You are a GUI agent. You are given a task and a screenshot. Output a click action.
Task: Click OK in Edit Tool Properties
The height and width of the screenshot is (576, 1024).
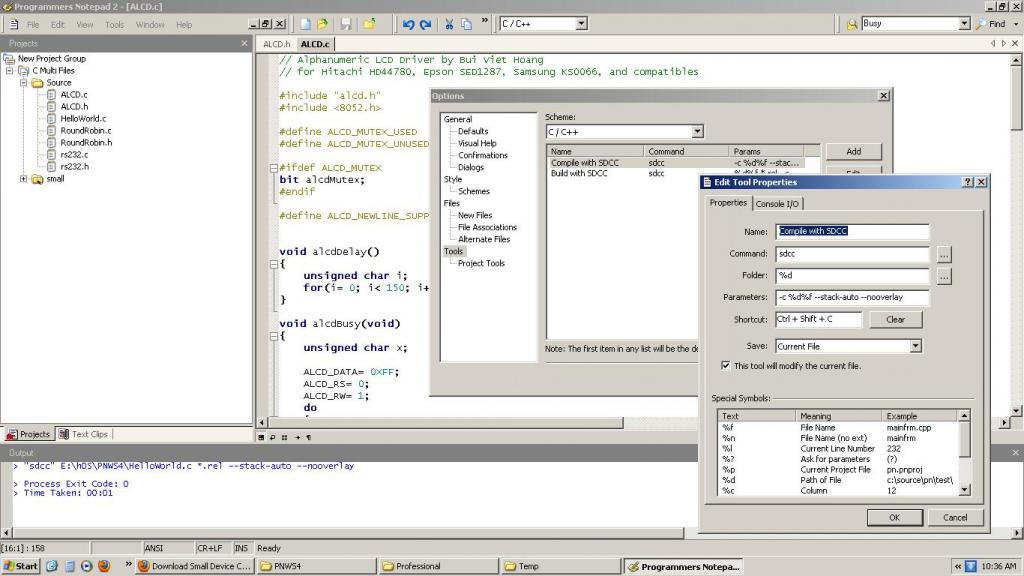(893, 517)
